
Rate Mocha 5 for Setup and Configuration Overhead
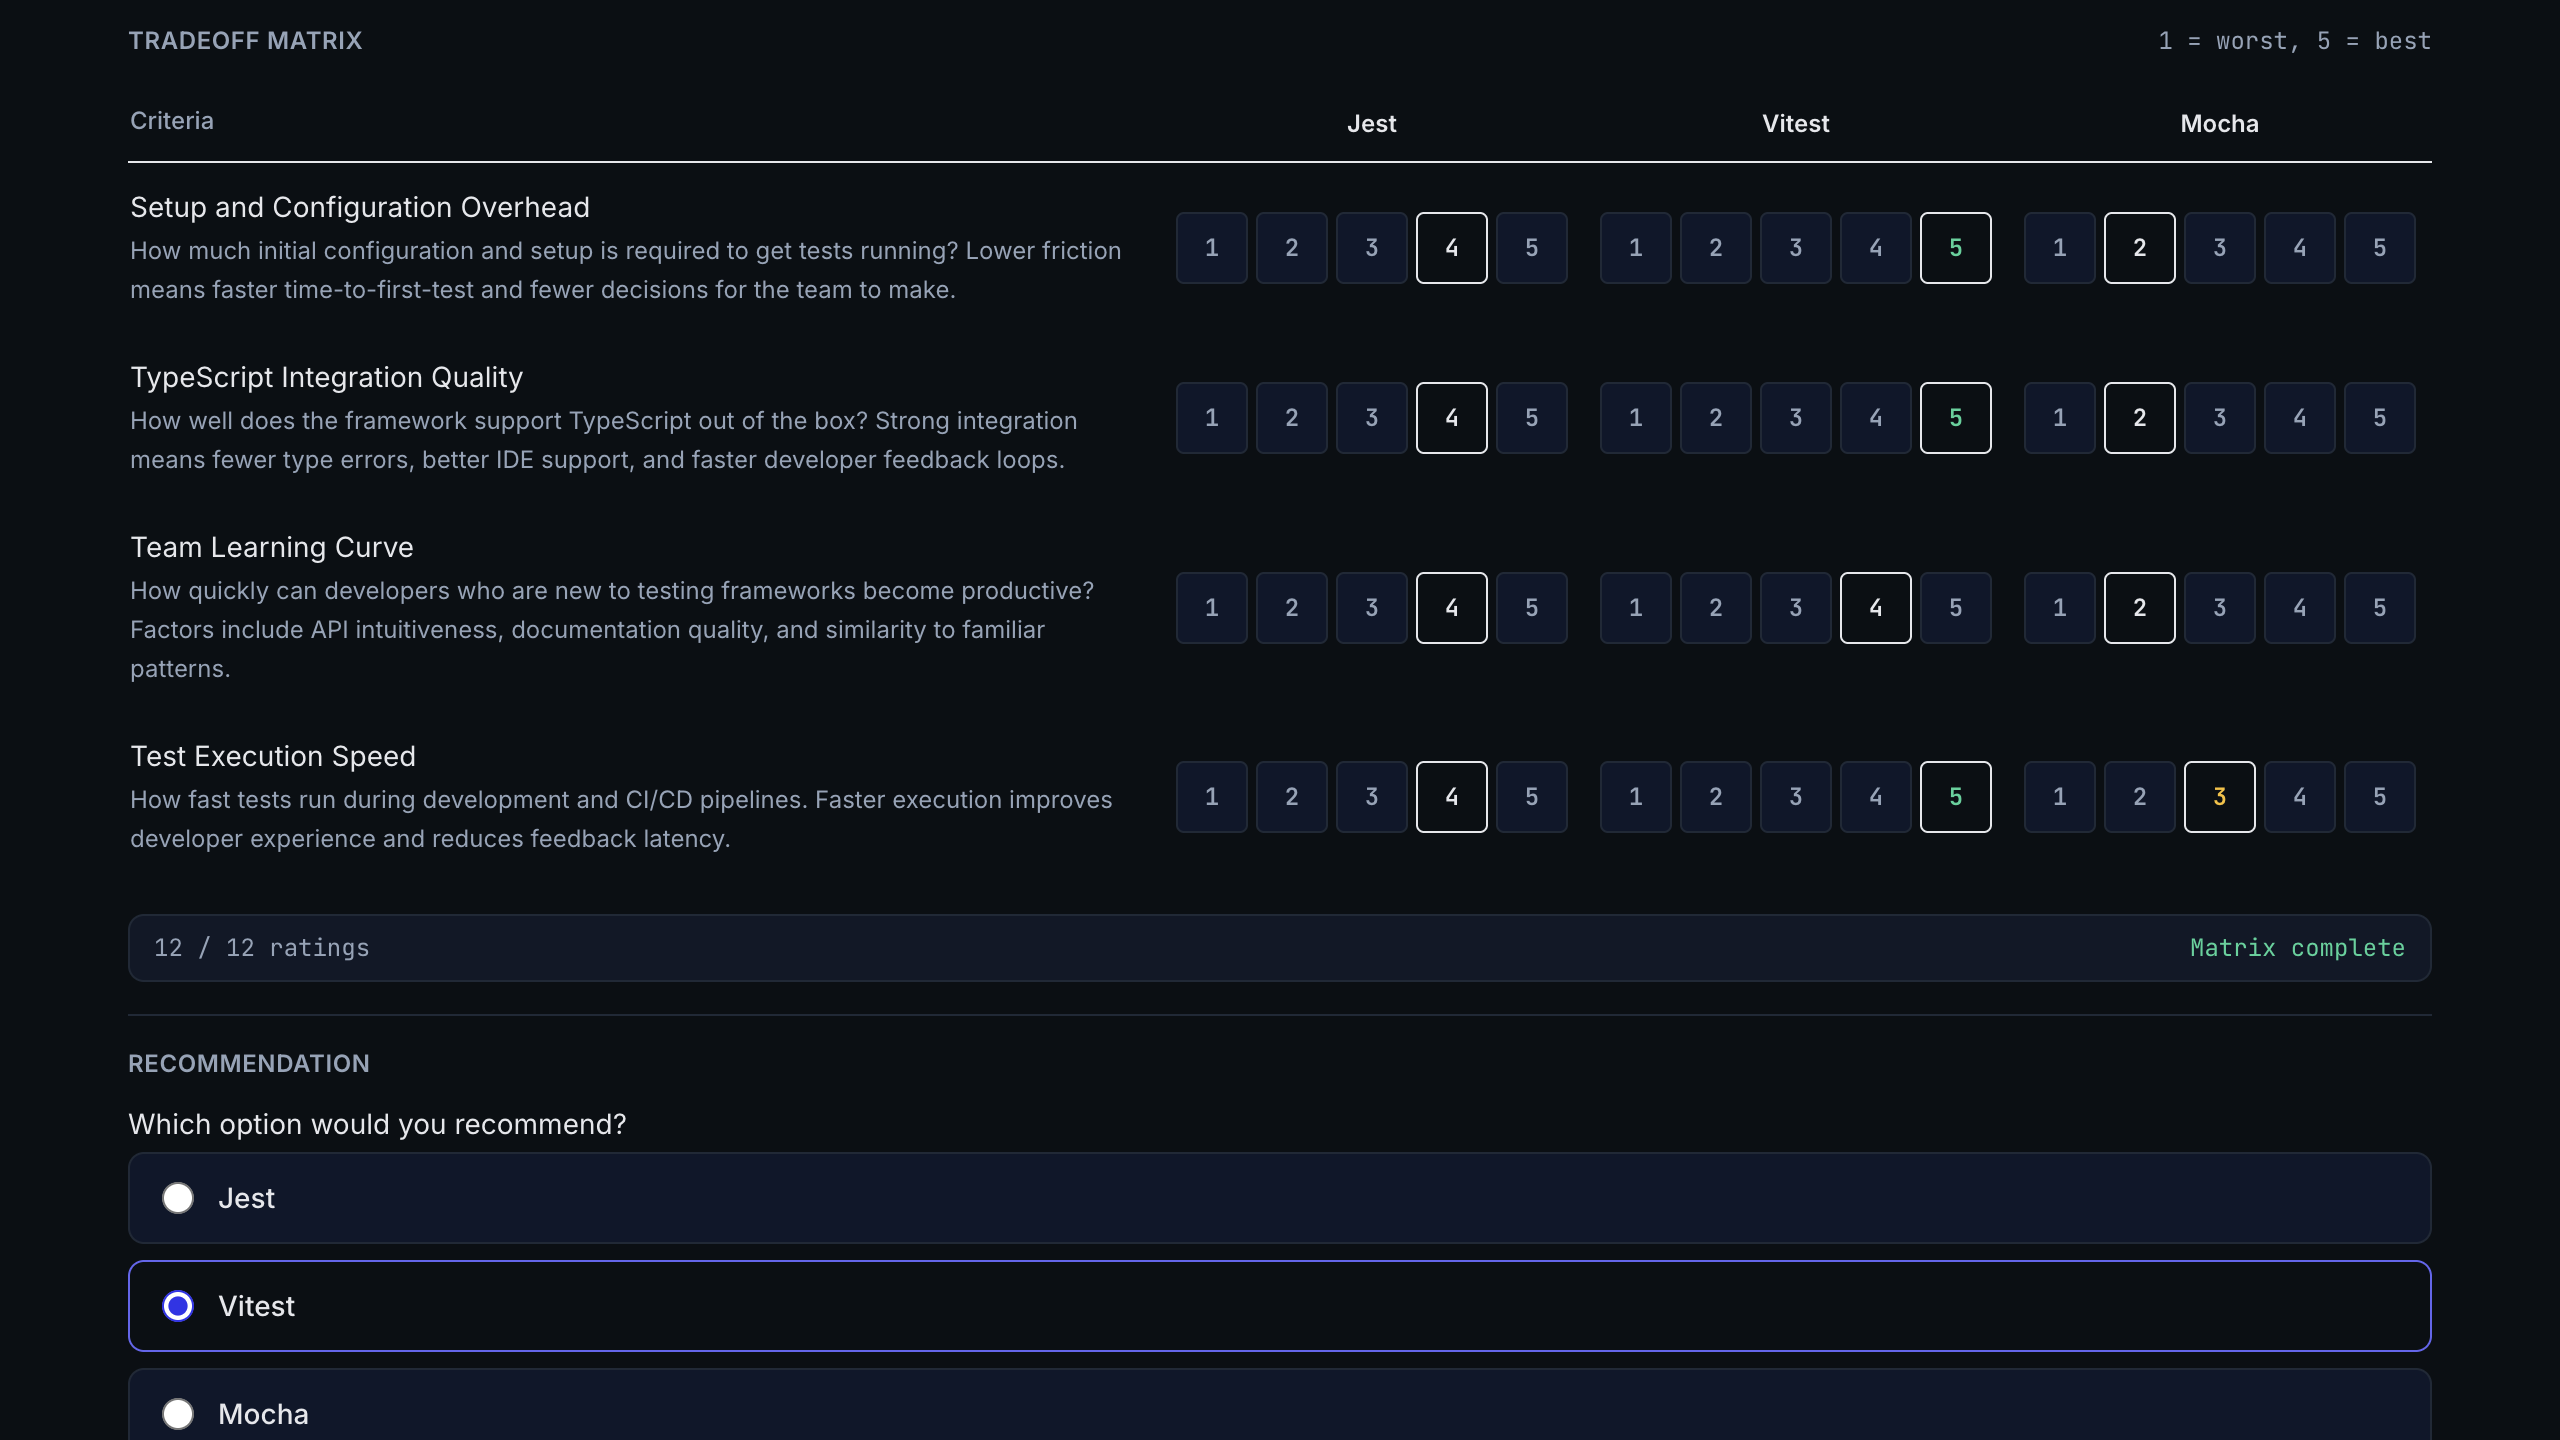point(2379,247)
